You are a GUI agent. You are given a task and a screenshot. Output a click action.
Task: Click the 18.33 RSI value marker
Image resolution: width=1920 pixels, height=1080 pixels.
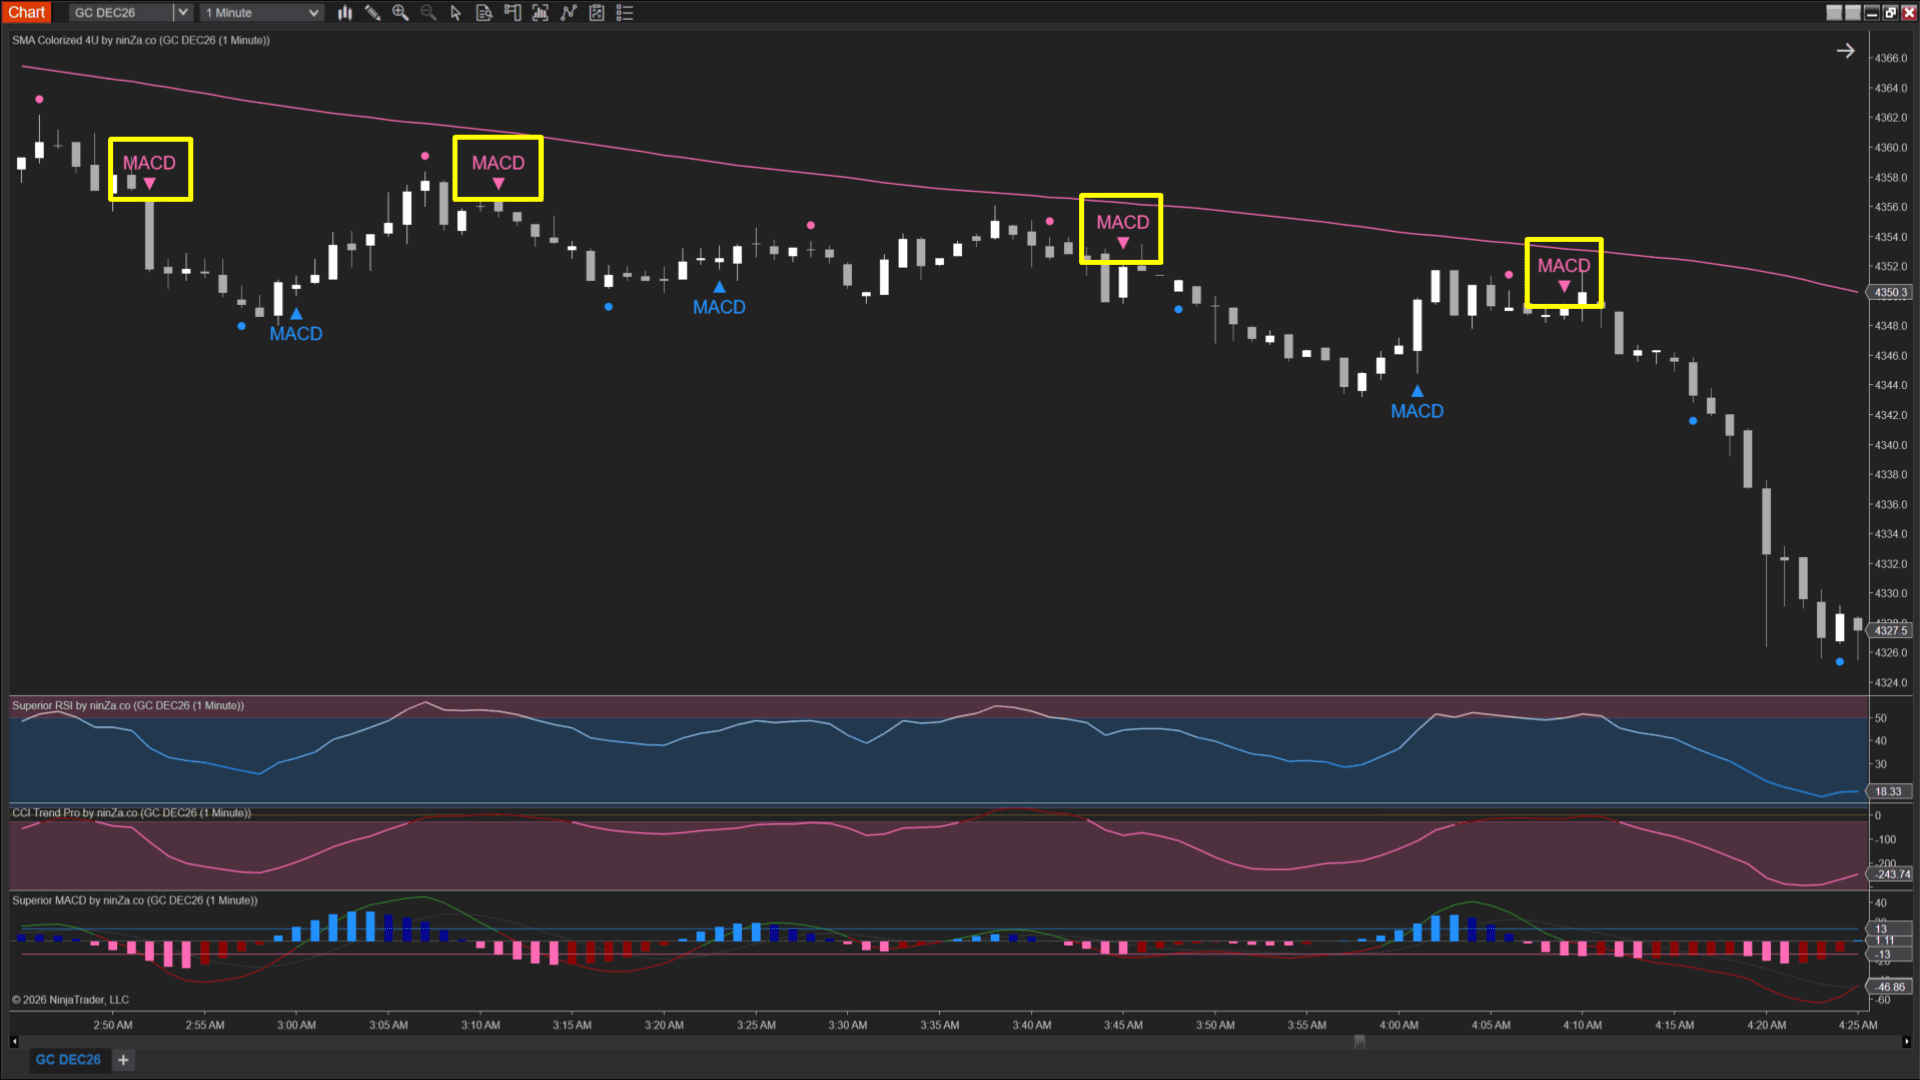pos(1888,792)
